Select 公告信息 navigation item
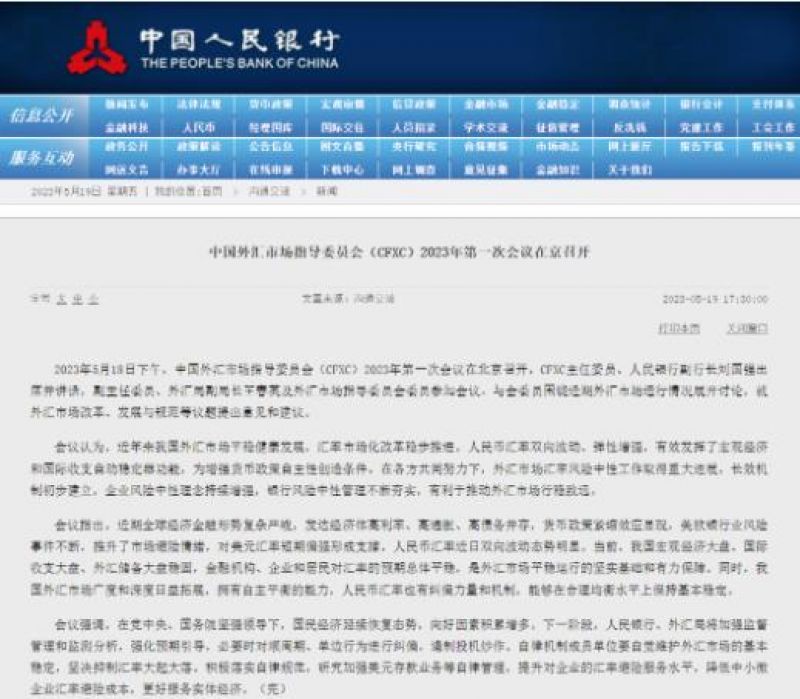800x699 pixels. [270, 147]
